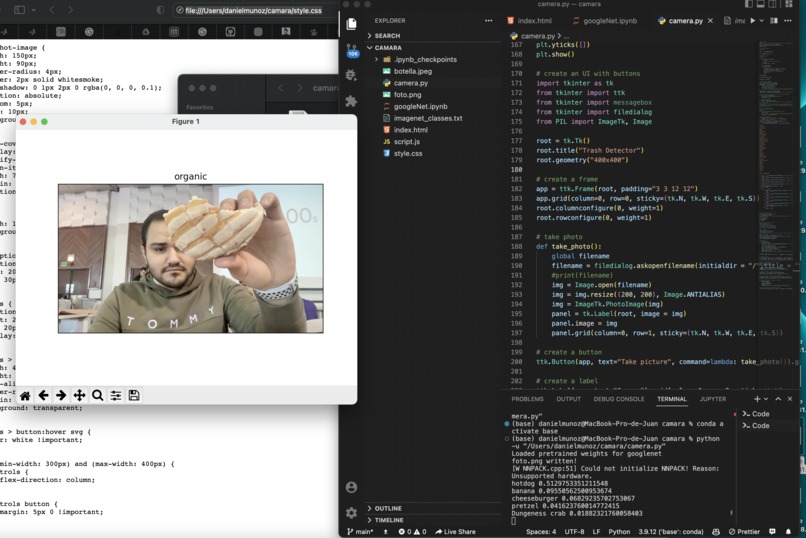Maximize the terminal panel with up chevron

(x=778, y=399)
